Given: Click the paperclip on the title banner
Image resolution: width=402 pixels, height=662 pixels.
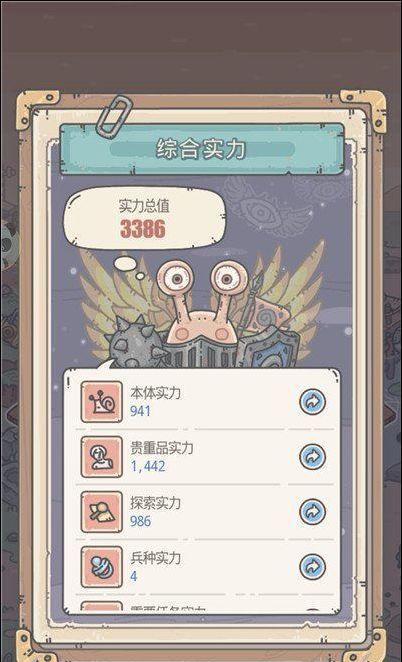Looking at the screenshot, I should 114,117.
